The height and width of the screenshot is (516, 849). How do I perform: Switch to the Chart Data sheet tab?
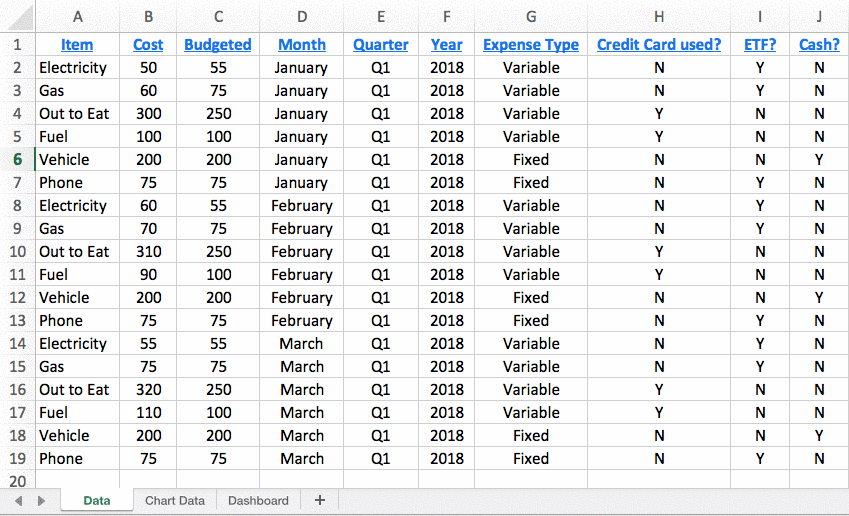(x=175, y=500)
